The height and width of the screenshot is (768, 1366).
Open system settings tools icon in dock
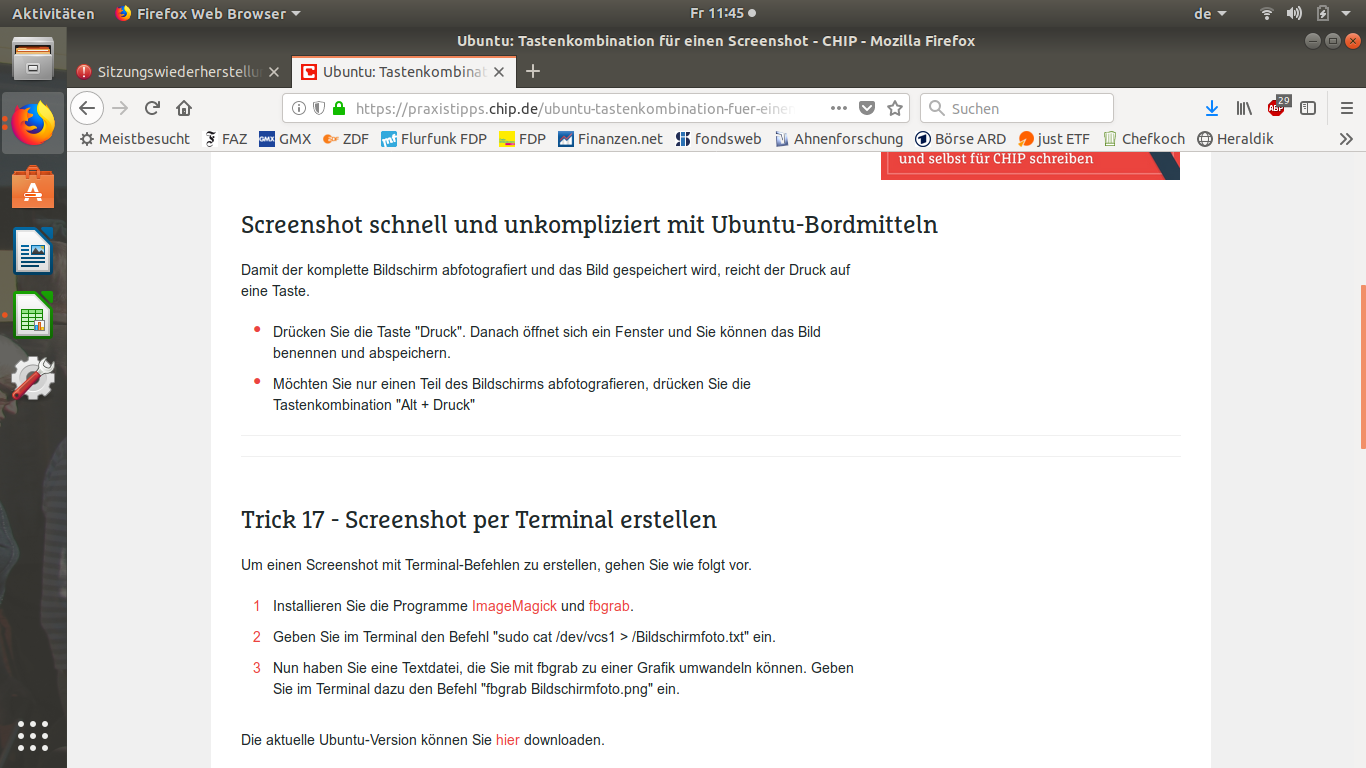point(33,379)
